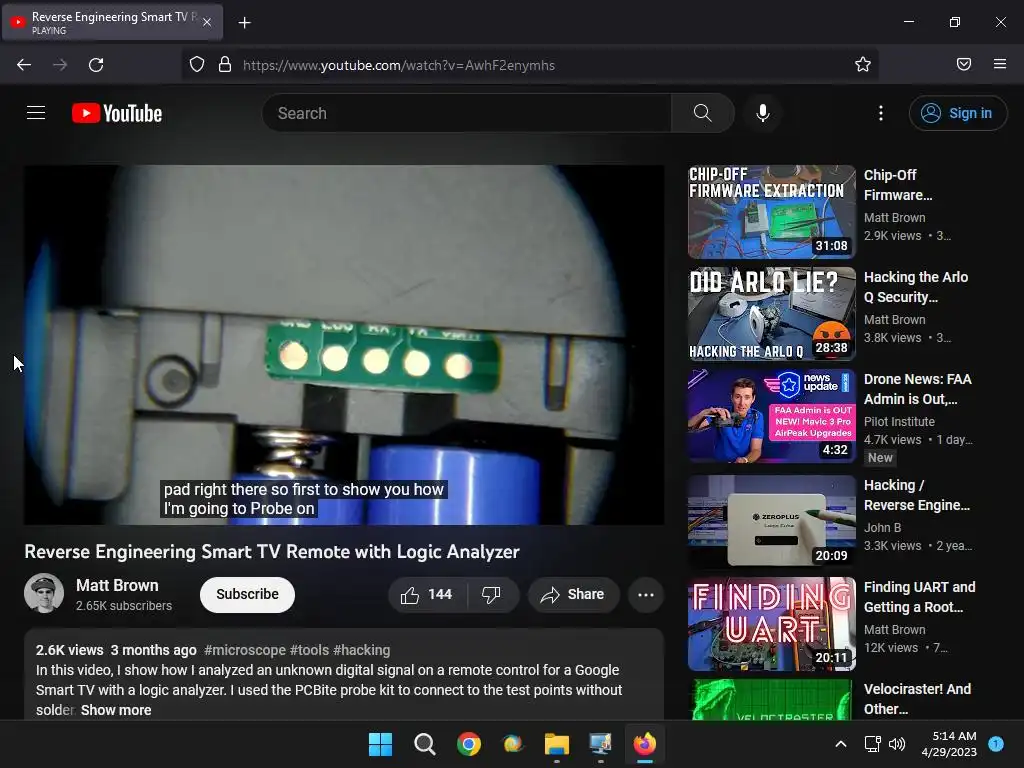Bookmark this page with star icon
Viewport: 1024px width, 768px height.
(863, 64)
